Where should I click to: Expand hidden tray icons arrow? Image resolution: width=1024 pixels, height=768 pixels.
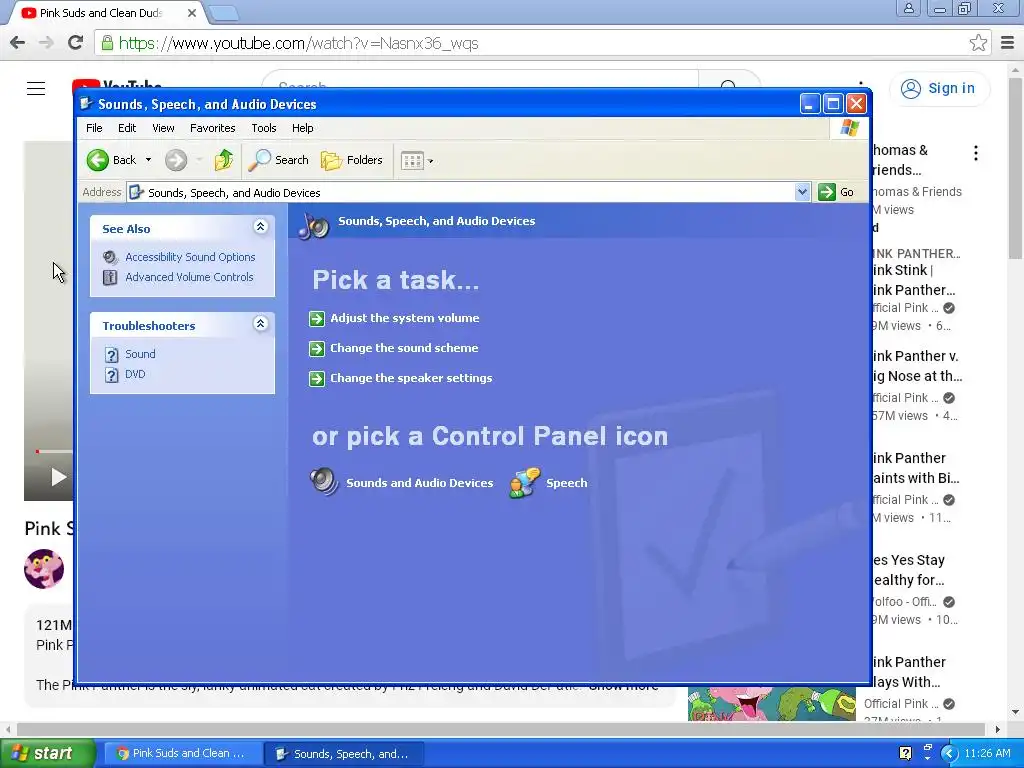(x=950, y=754)
